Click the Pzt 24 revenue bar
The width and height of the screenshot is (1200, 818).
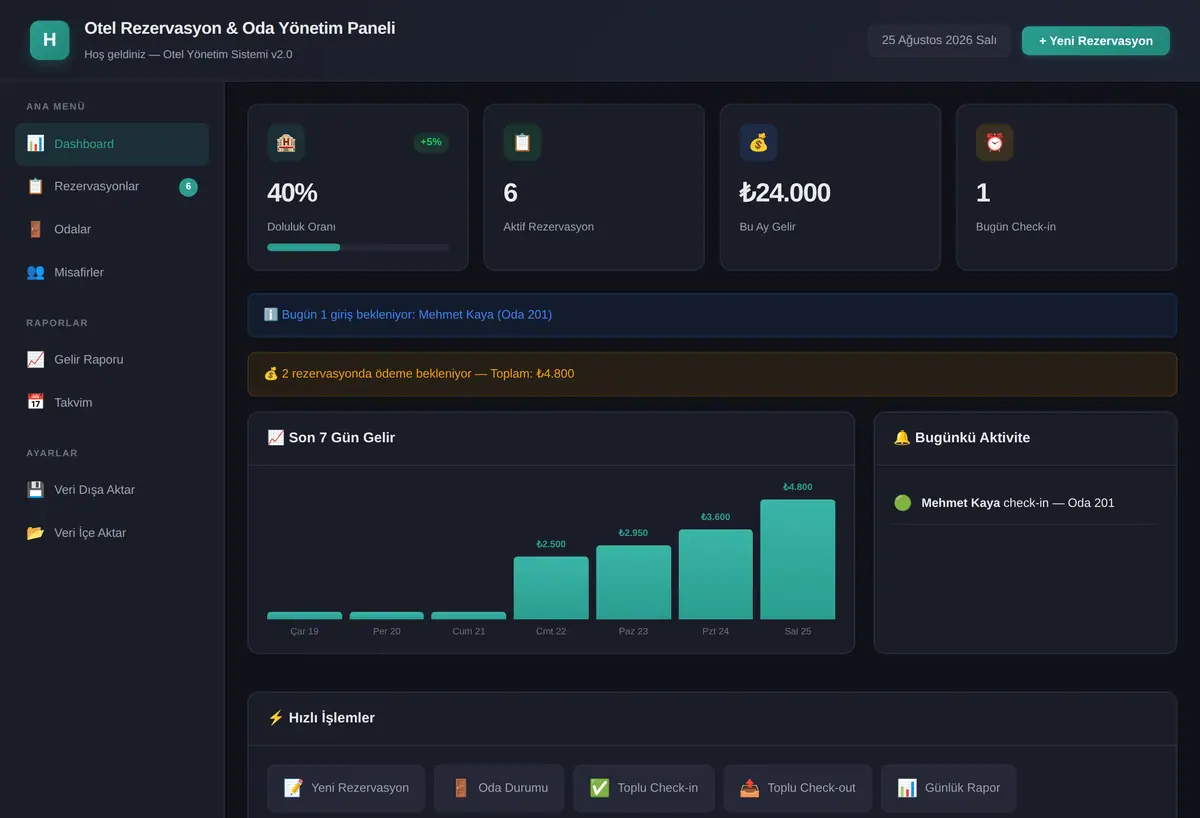click(x=716, y=574)
